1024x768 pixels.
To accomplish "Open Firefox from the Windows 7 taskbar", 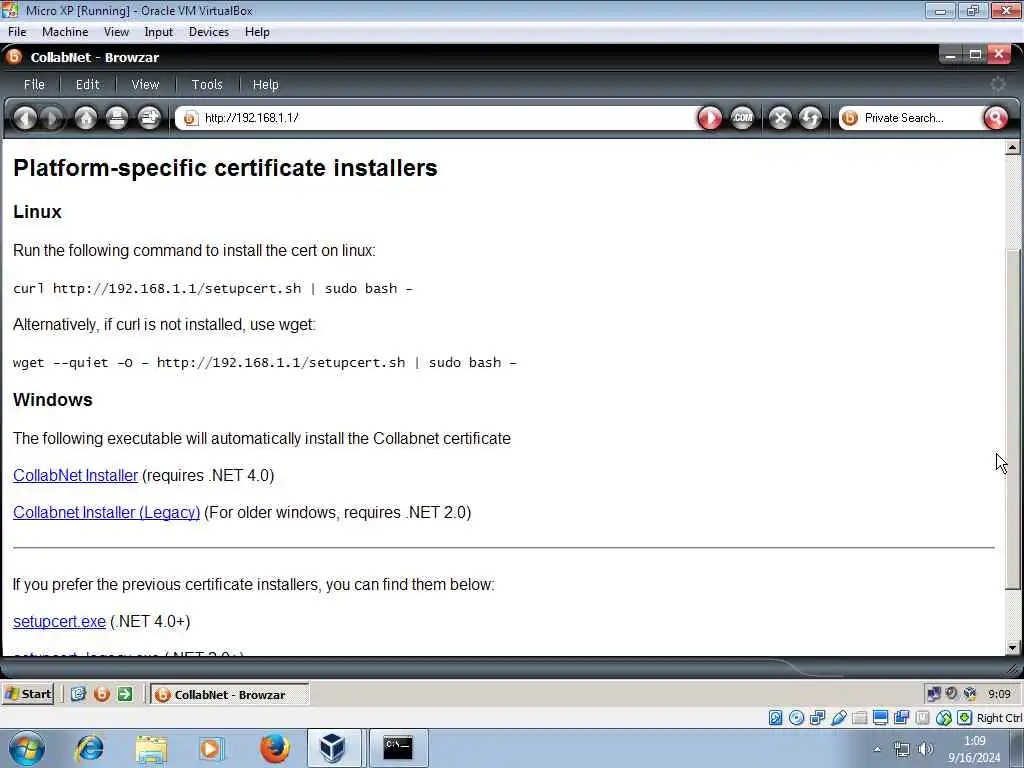I will pyautogui.click(x=275, y=748).
